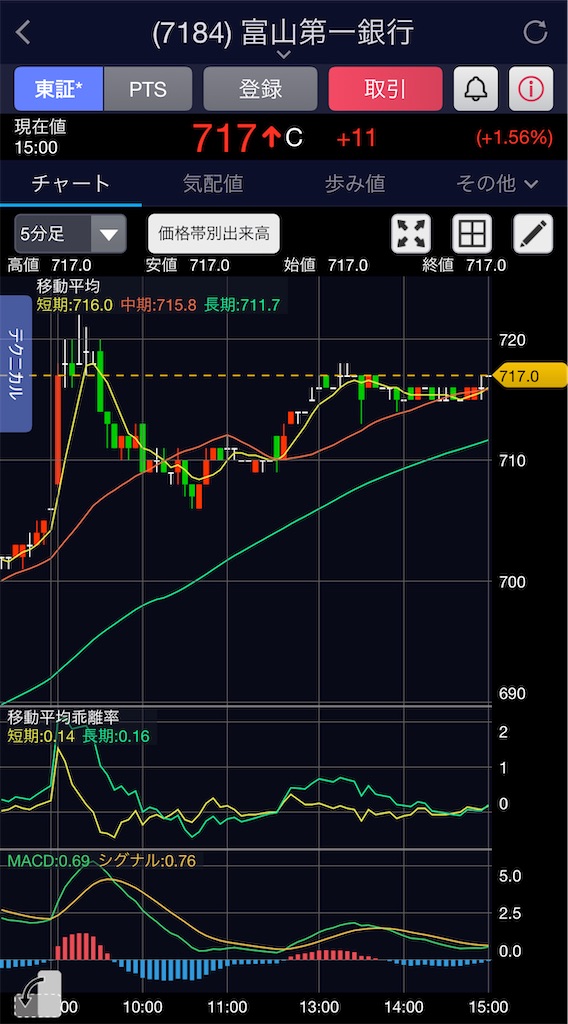Image resolution: width=568 pixels, height=1024 pixels.
Task: Tap the 中期:715.8 moving average value
Action: pyautogui.click(x=159, y=304)
